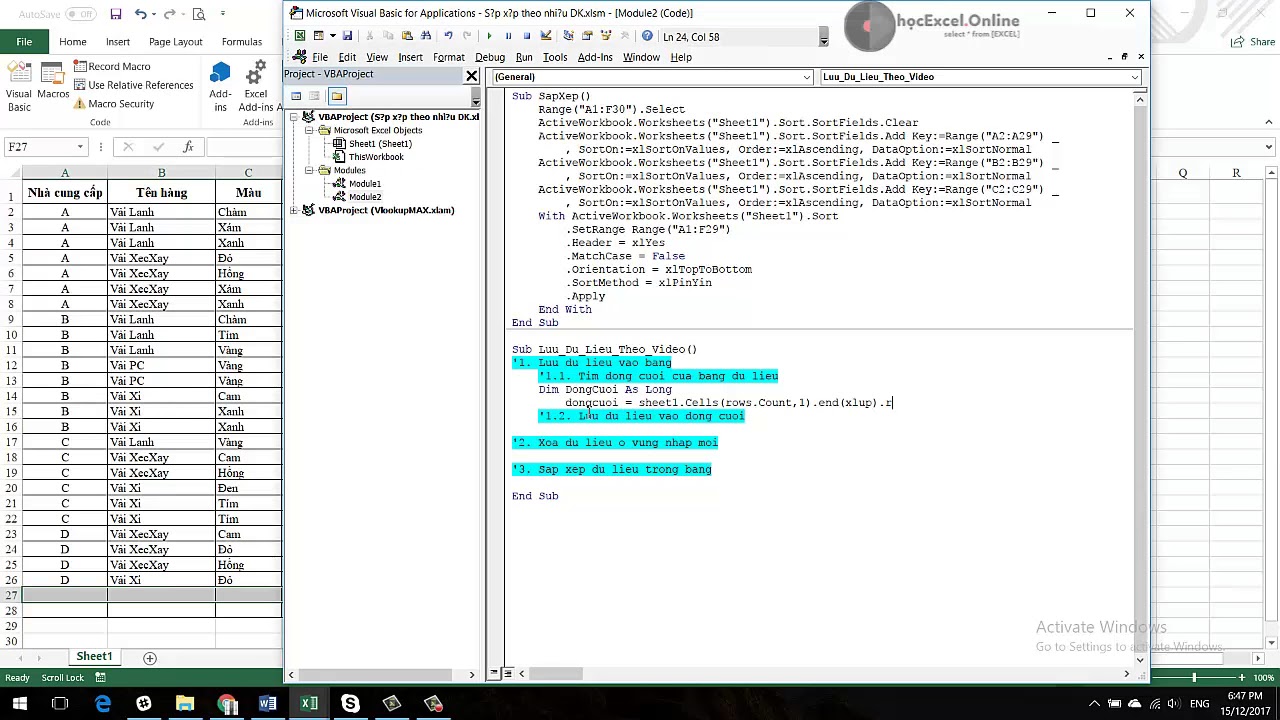Viewport: 1280px width, 720px height.
Task: Open the VBA Debug menu
Action: point(489,57)
